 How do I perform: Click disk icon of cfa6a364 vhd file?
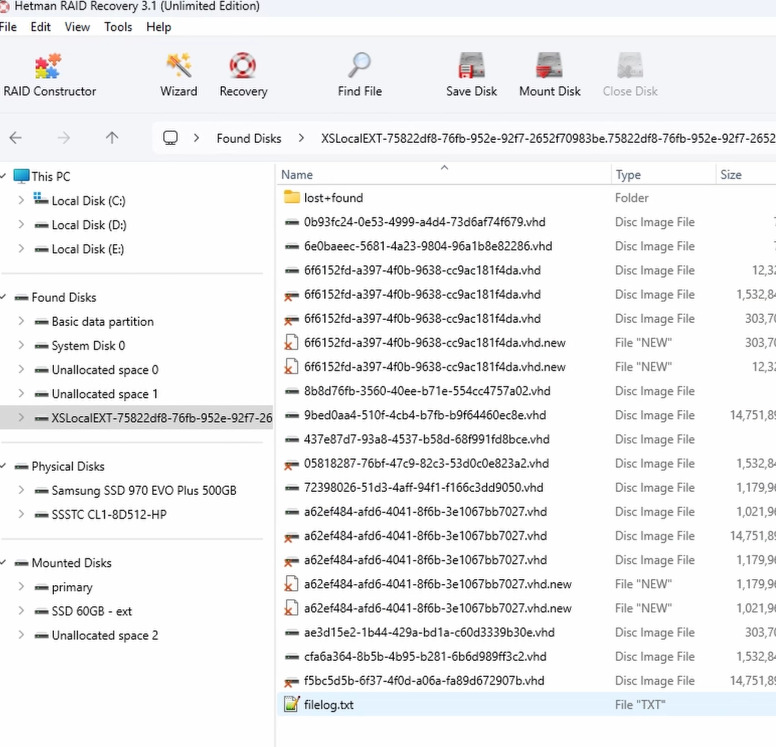coord(292,657)
